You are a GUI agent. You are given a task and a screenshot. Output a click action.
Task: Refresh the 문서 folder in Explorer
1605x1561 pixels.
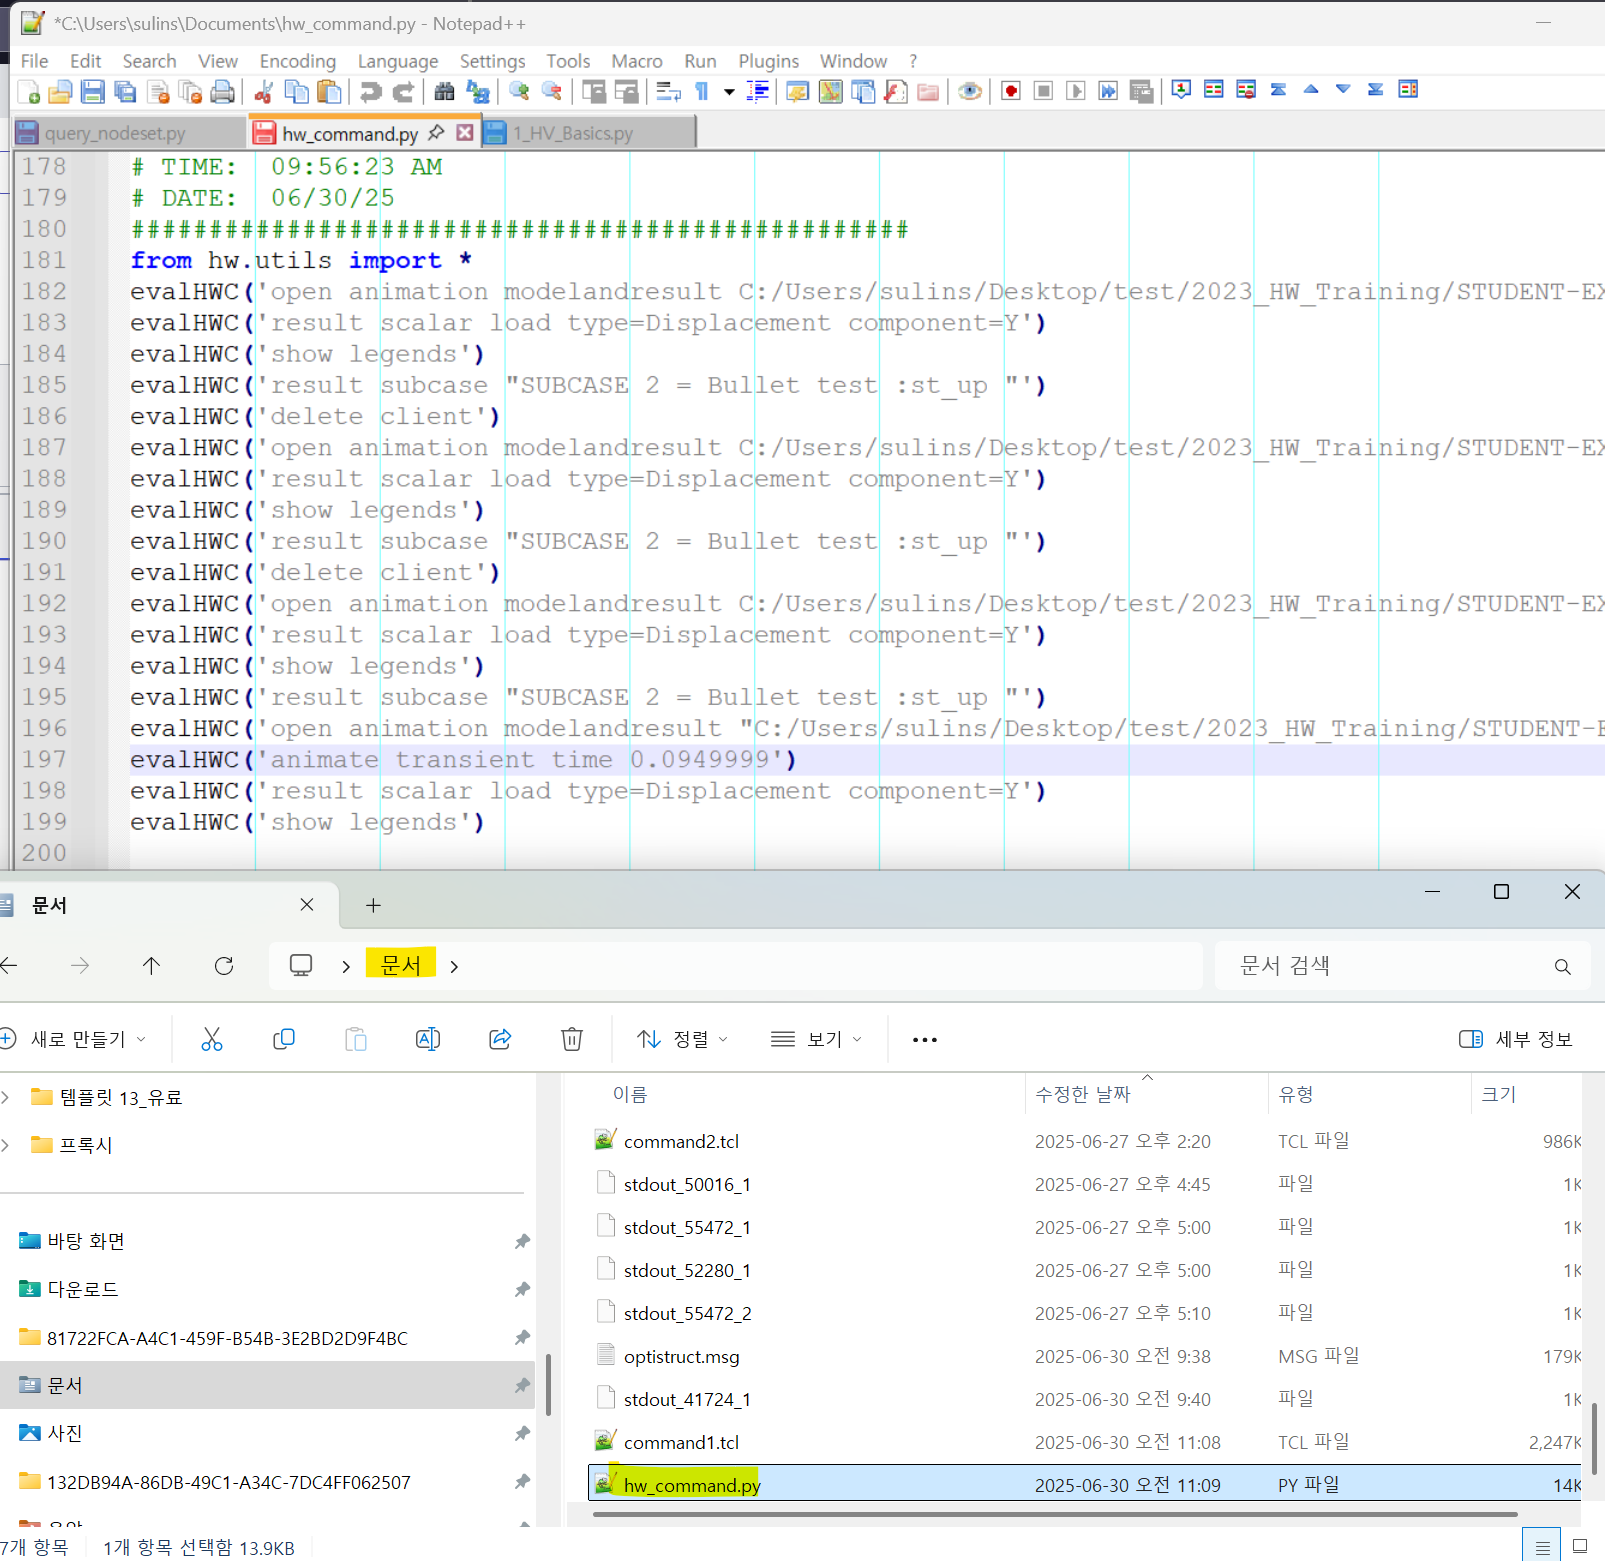coord(224,965)
